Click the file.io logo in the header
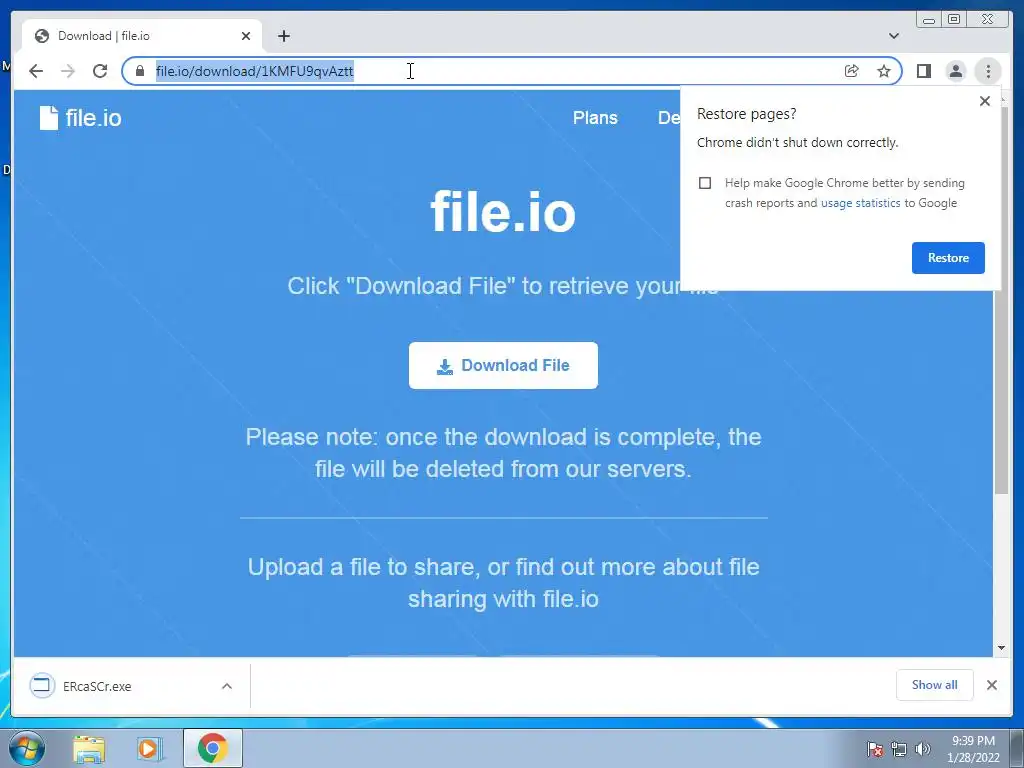Screen dimensions: 1024x768 pos(80,118)
